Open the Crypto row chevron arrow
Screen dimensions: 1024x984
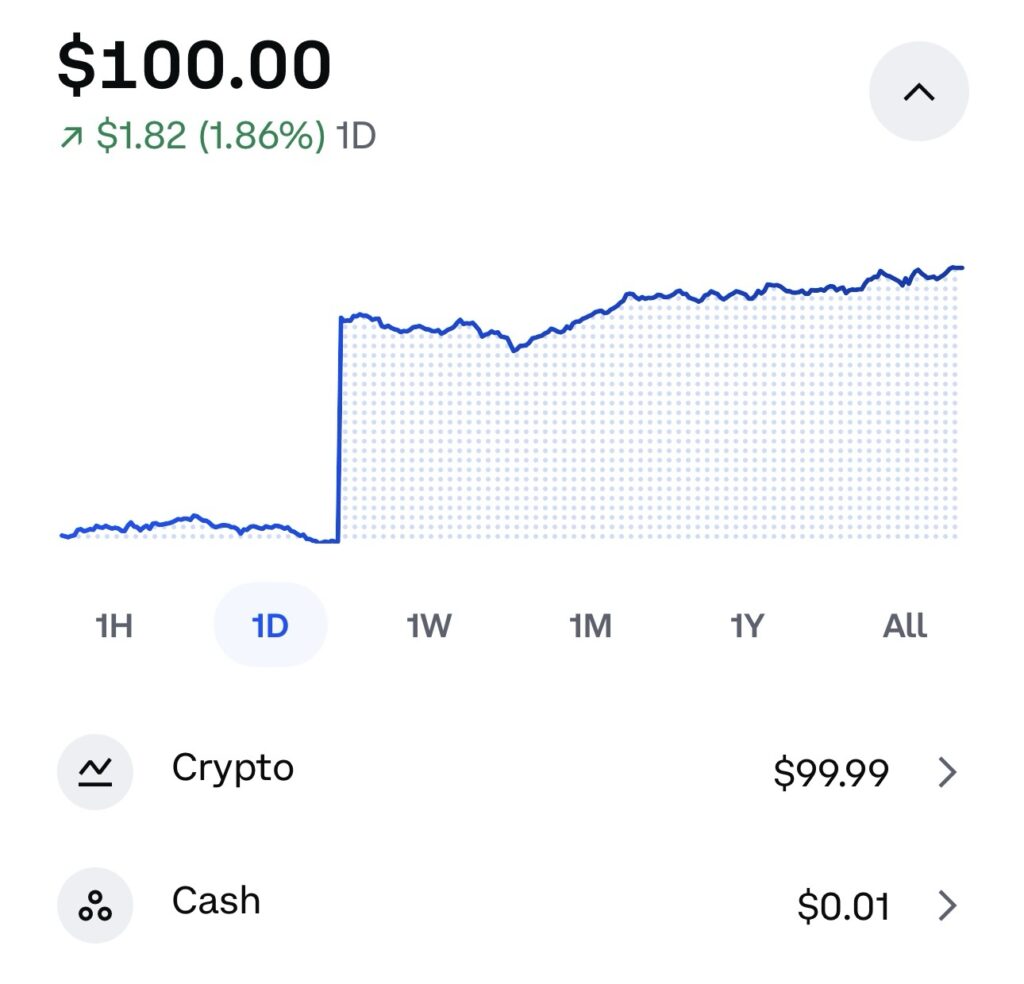pos(947,772)
